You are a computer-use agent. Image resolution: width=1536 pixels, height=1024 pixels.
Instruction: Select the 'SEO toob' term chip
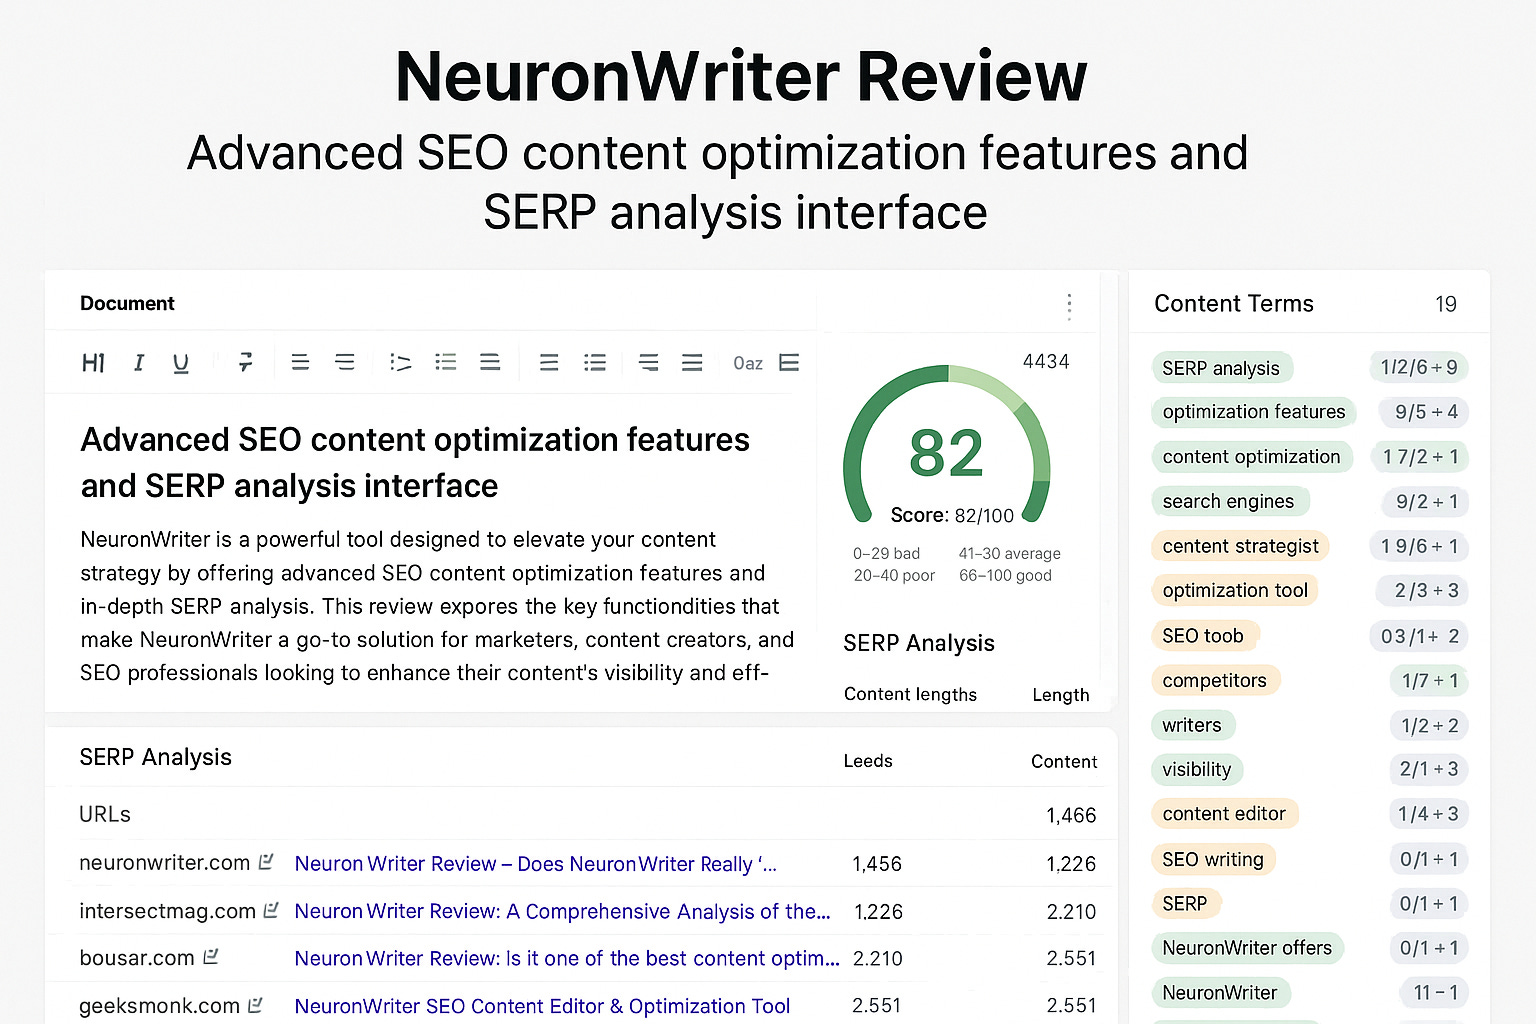pyautogui.click(x=1203, y=636)
